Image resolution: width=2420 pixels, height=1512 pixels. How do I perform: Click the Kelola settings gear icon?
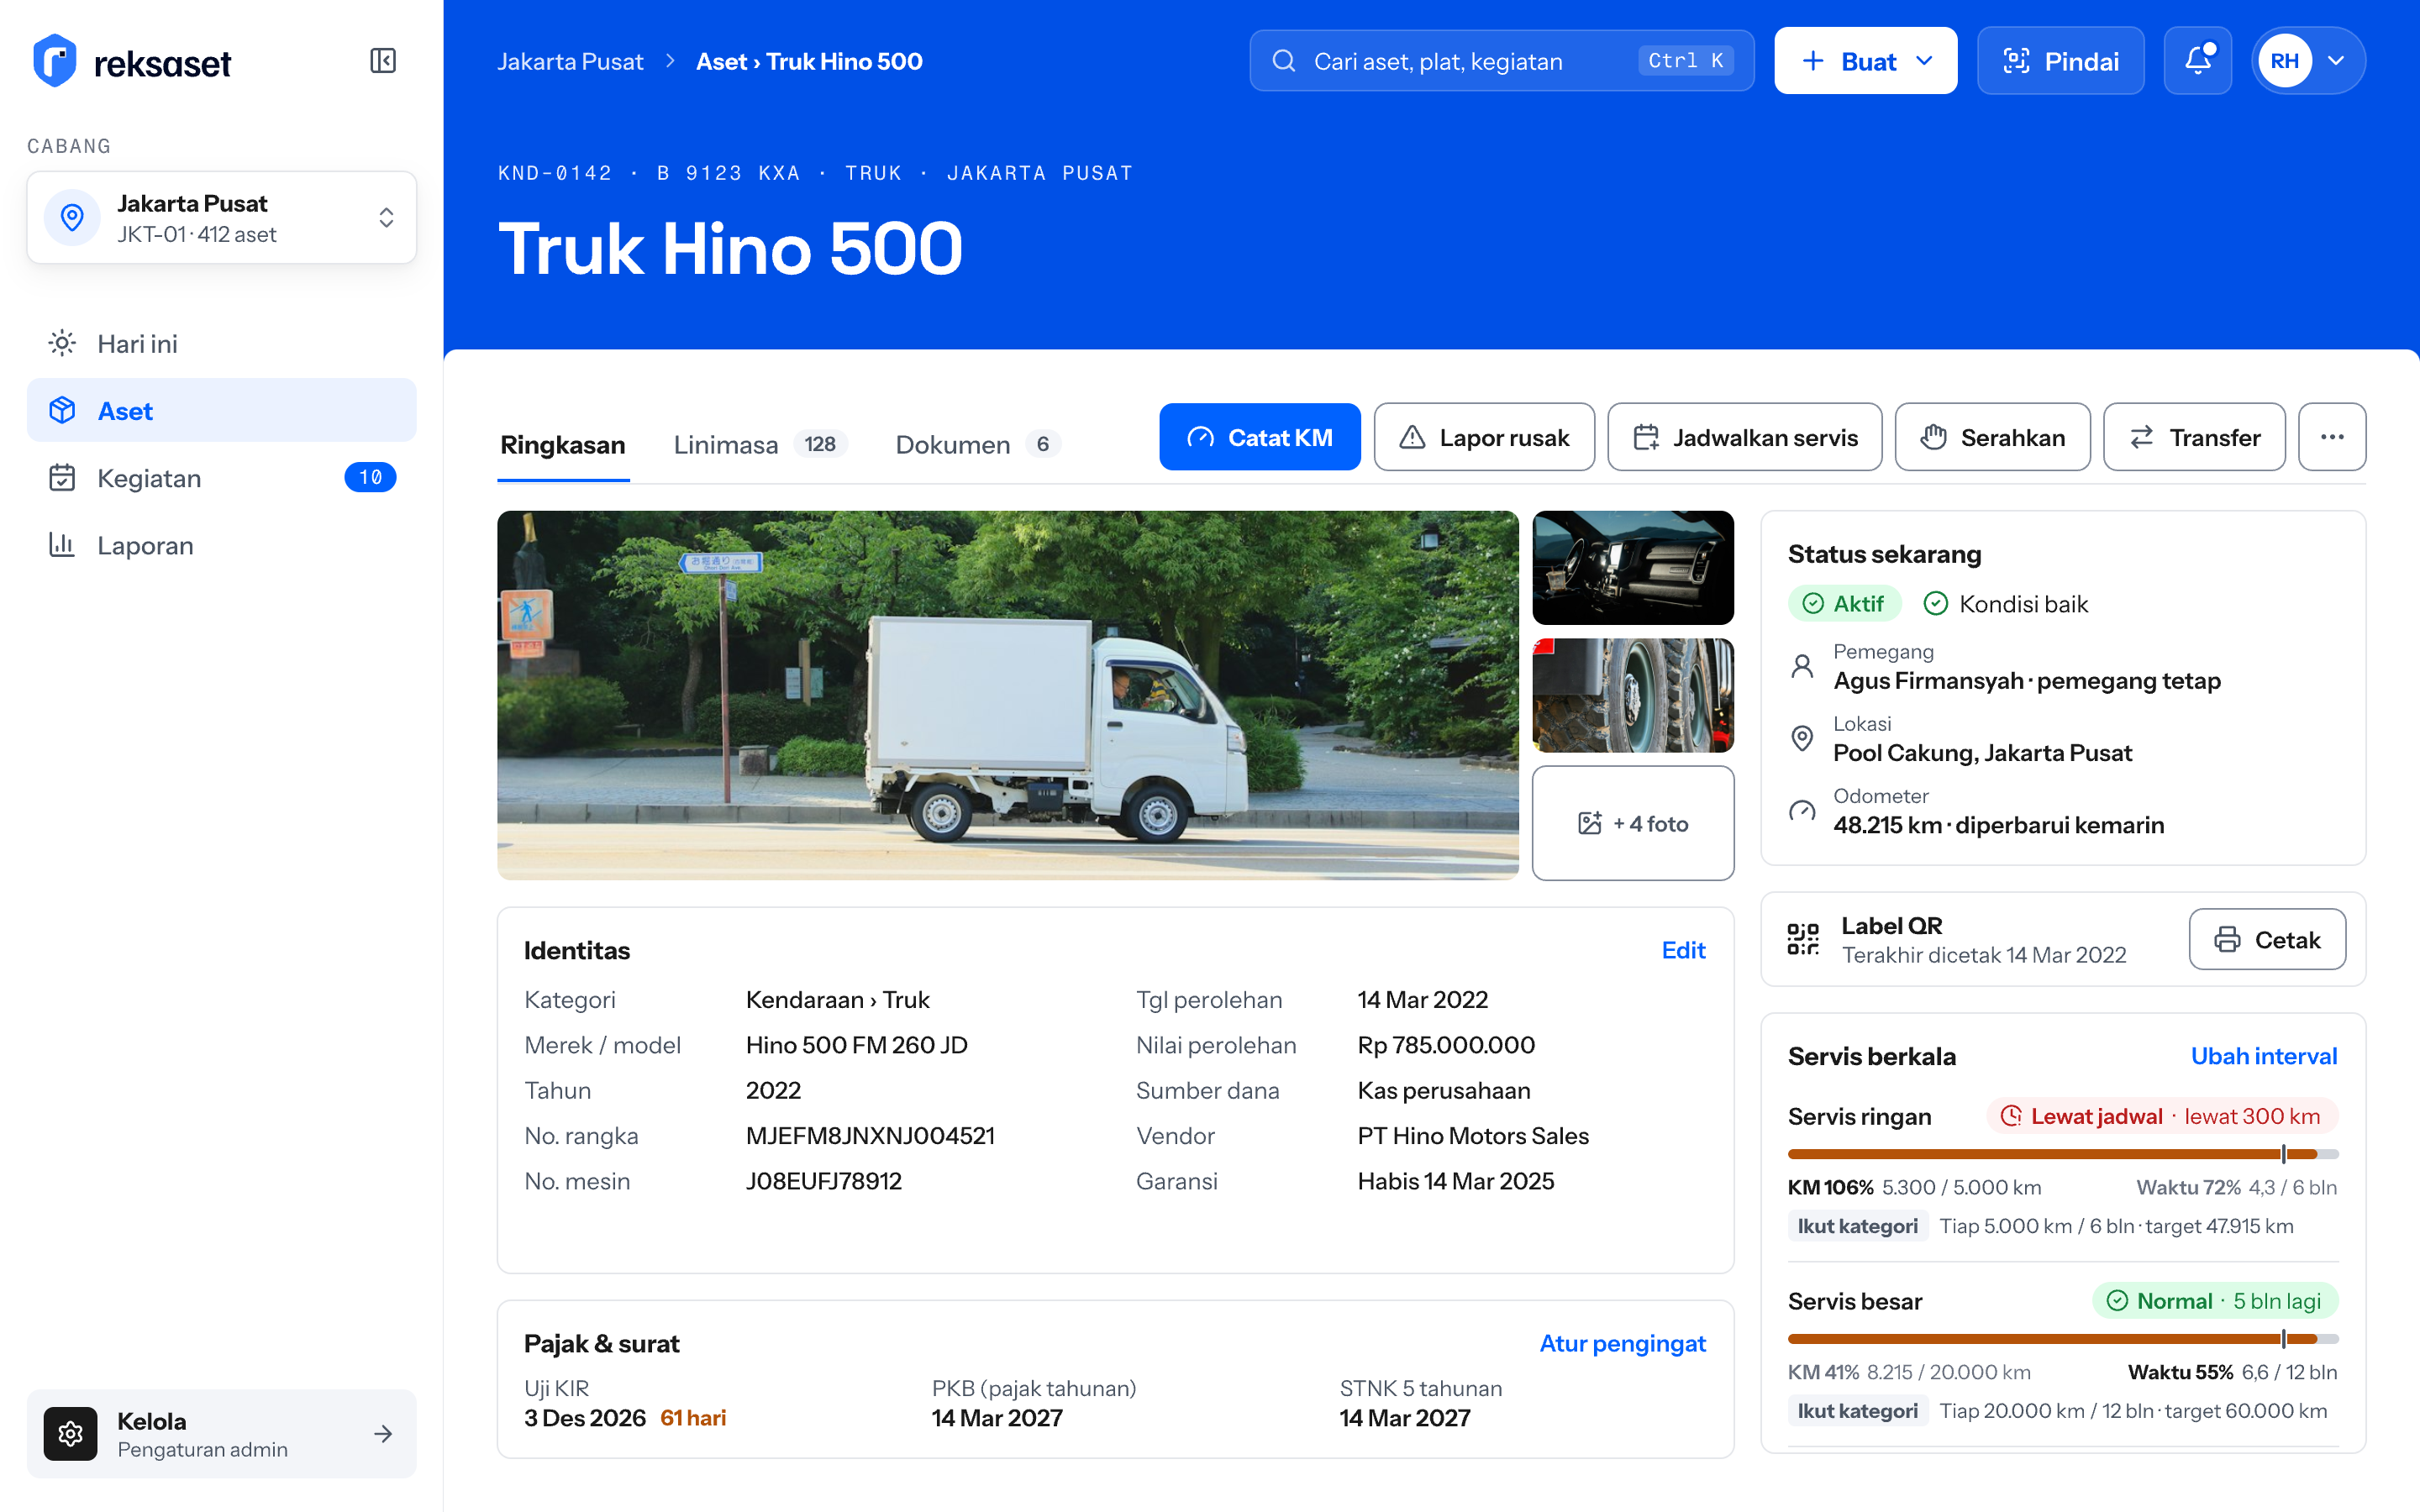click(x=70, y=1433)
